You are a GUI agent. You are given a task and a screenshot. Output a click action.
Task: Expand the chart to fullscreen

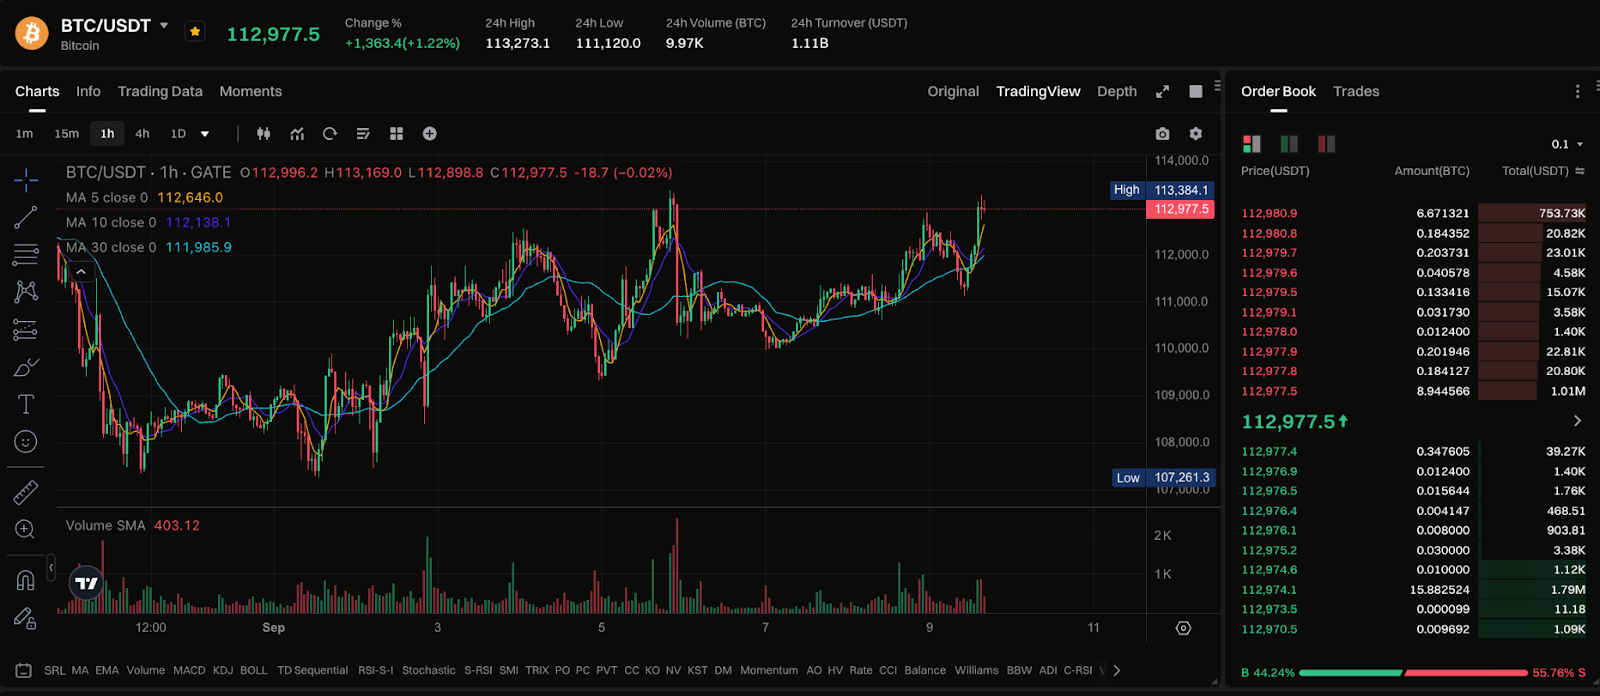coord(1162,91)
